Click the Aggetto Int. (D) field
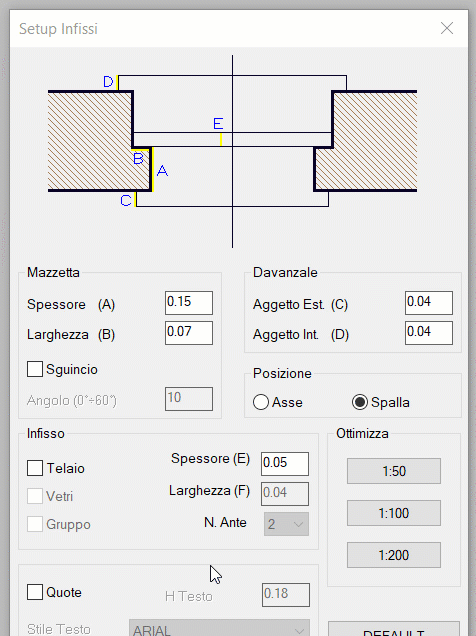Viewport: 476px width, 636px height. click(x=429, y=333)
